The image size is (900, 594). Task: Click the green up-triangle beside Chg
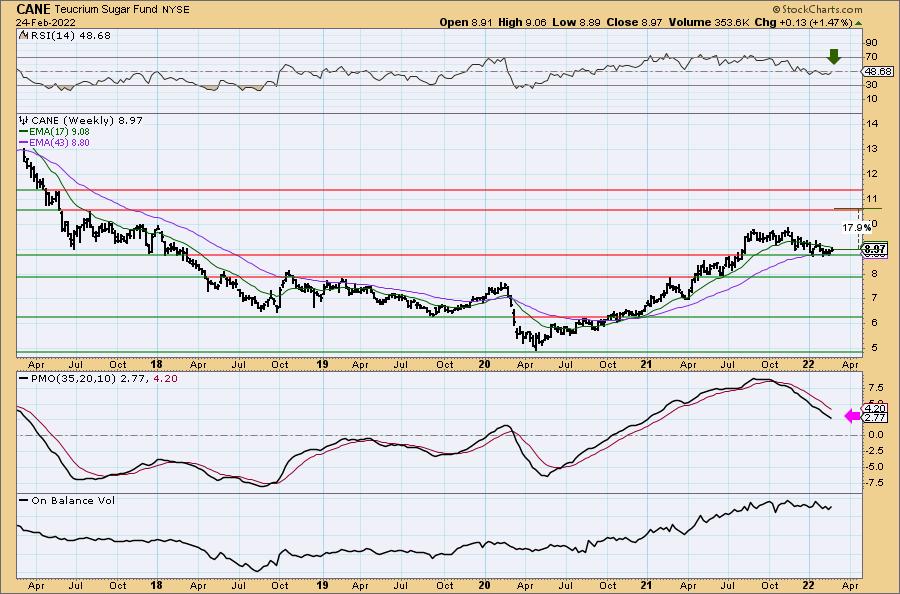858,22
